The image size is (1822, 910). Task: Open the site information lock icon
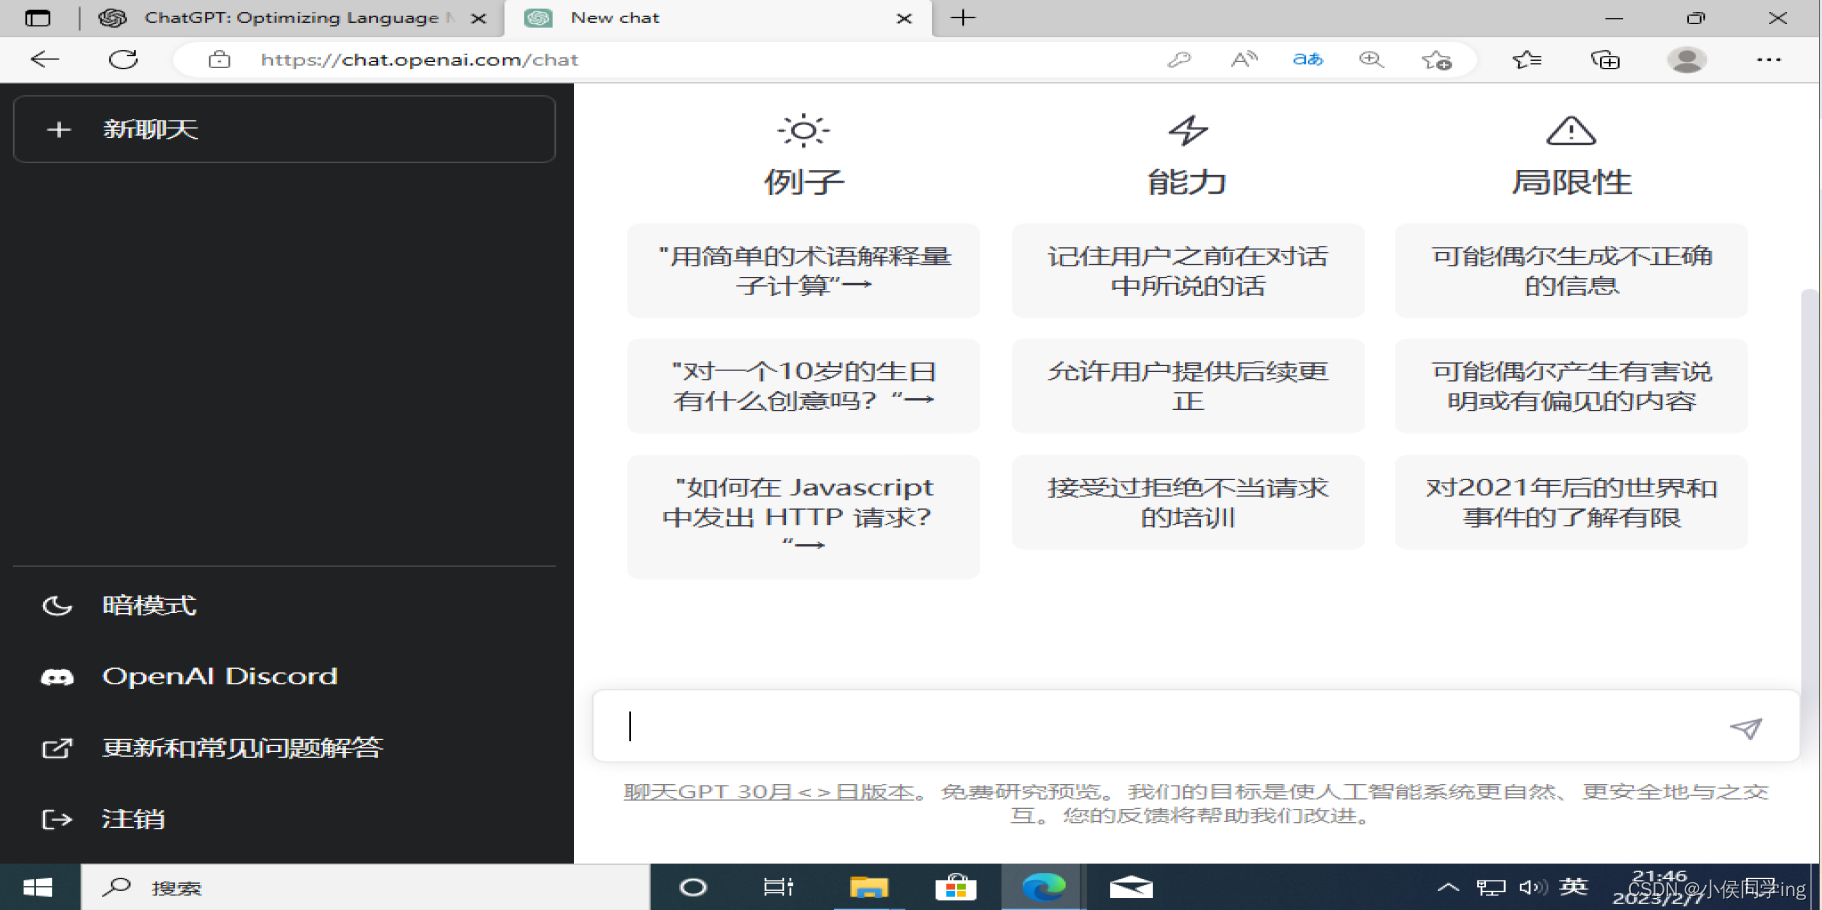click(x=219, y=60)
